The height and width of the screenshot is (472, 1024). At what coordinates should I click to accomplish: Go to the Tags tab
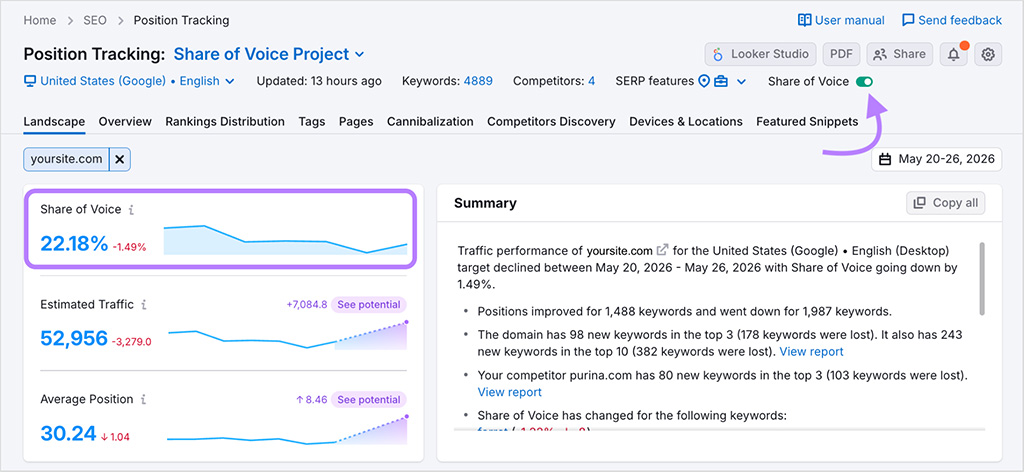coord(312,121)
